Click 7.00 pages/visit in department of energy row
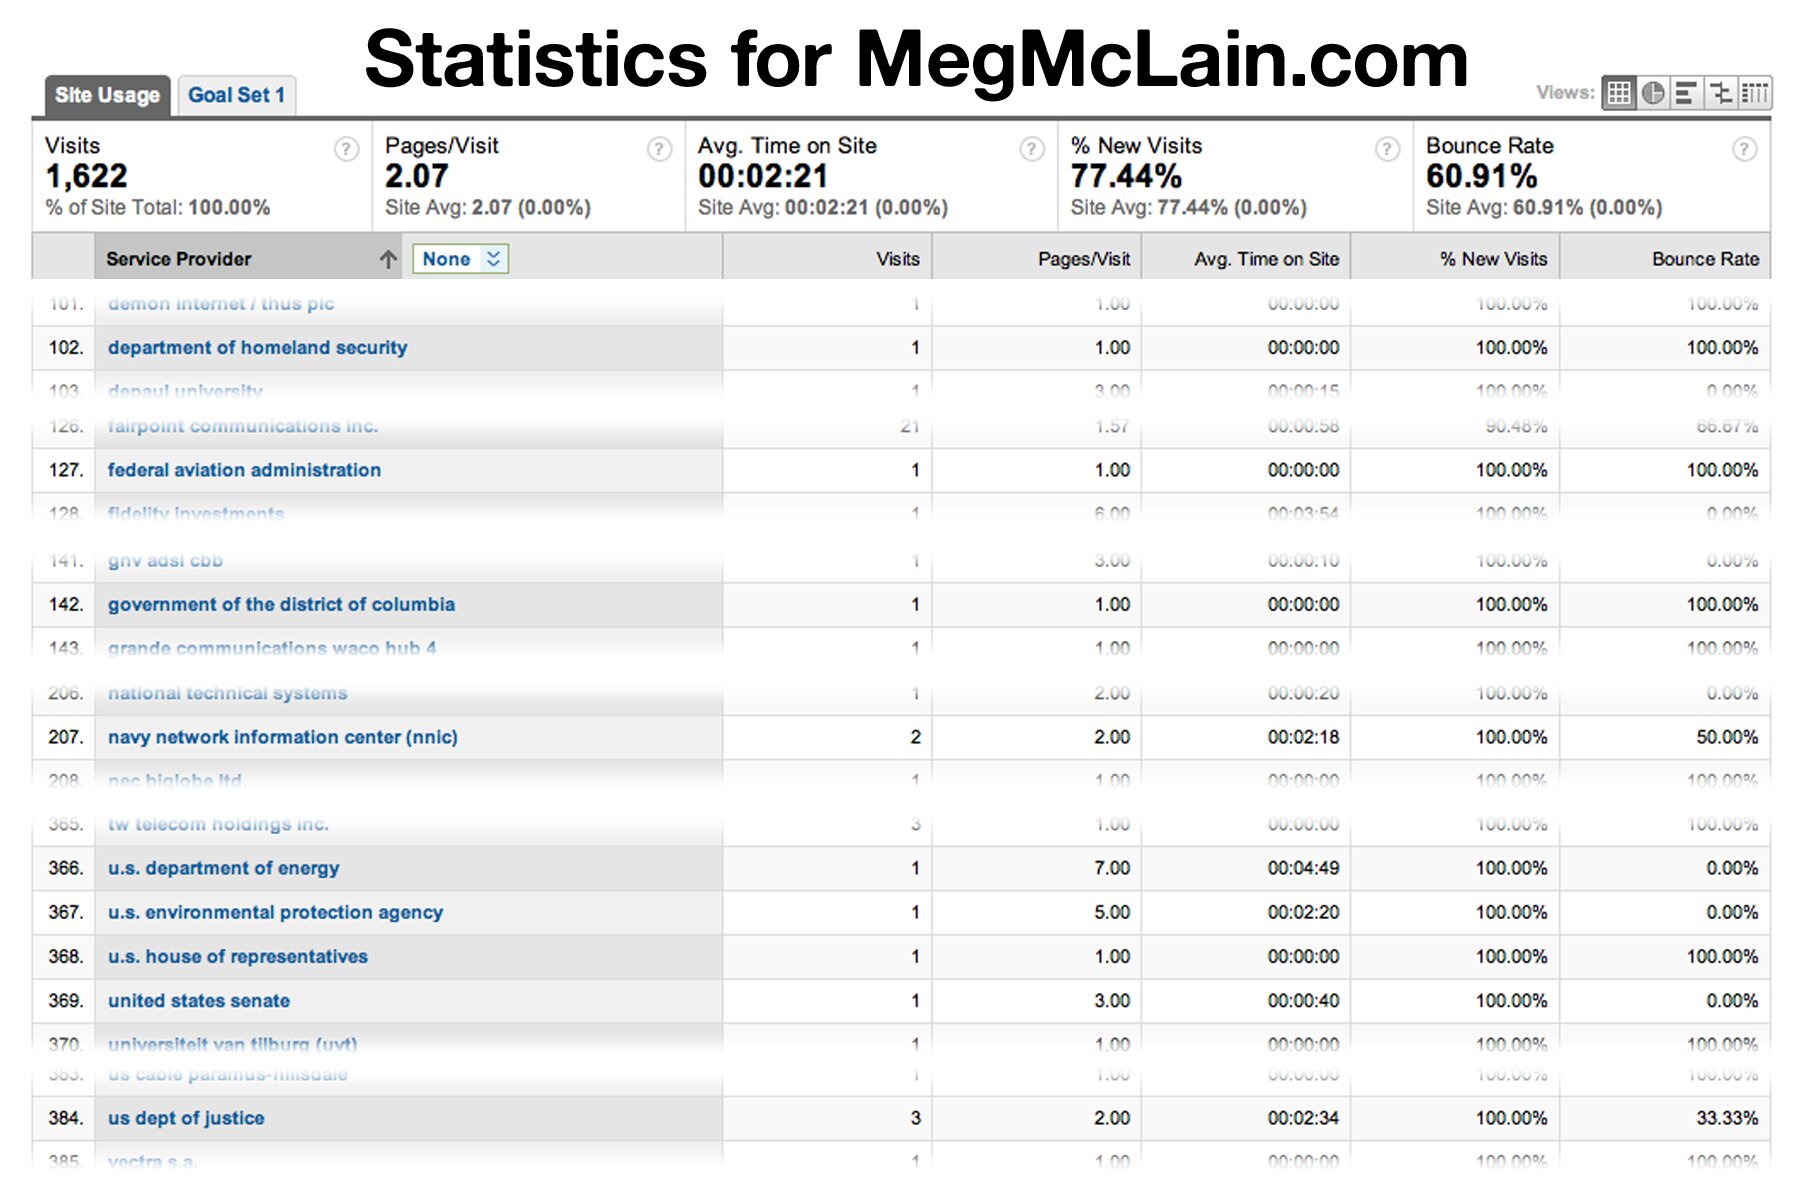The image size is (1800, 1200). click(1112, 868)
